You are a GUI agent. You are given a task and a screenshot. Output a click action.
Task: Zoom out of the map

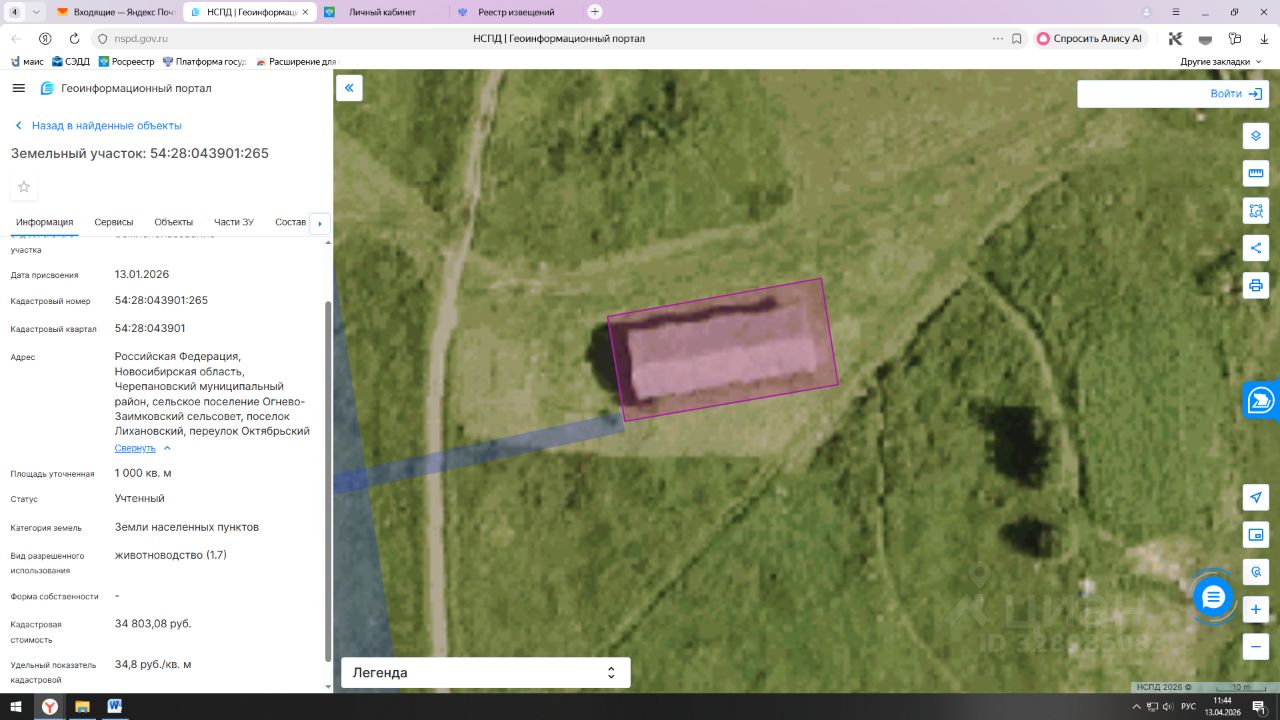point(1256,647)
